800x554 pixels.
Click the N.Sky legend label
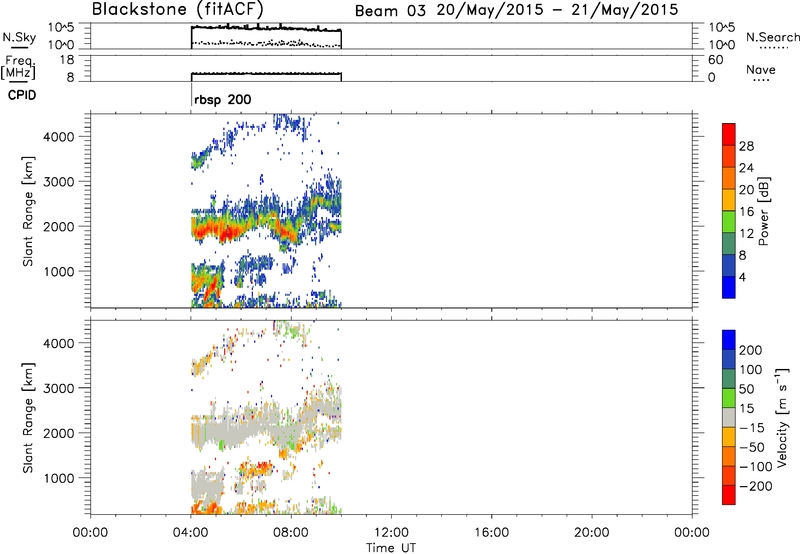[x=19, y=37]
